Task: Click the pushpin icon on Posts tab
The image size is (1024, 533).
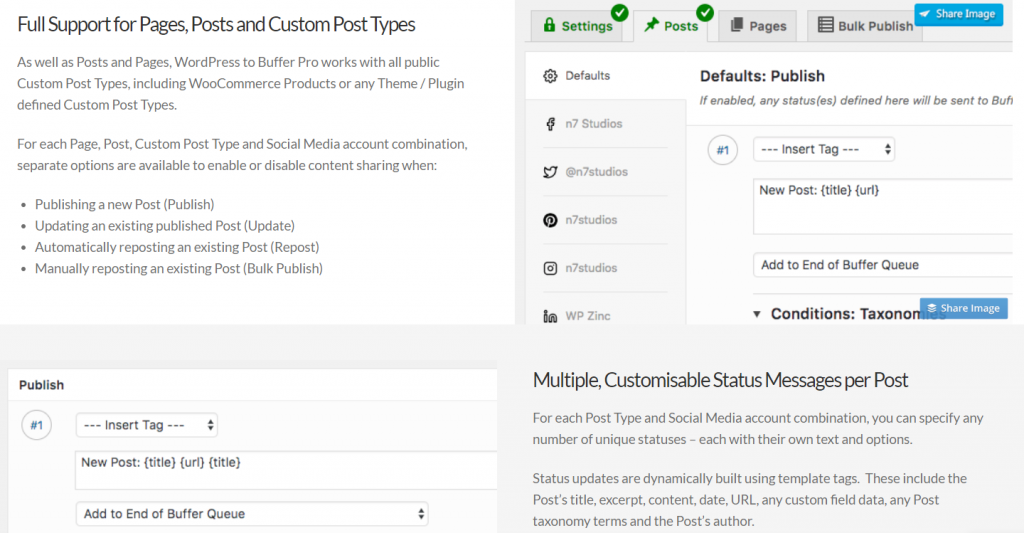Action: (651, 25)
